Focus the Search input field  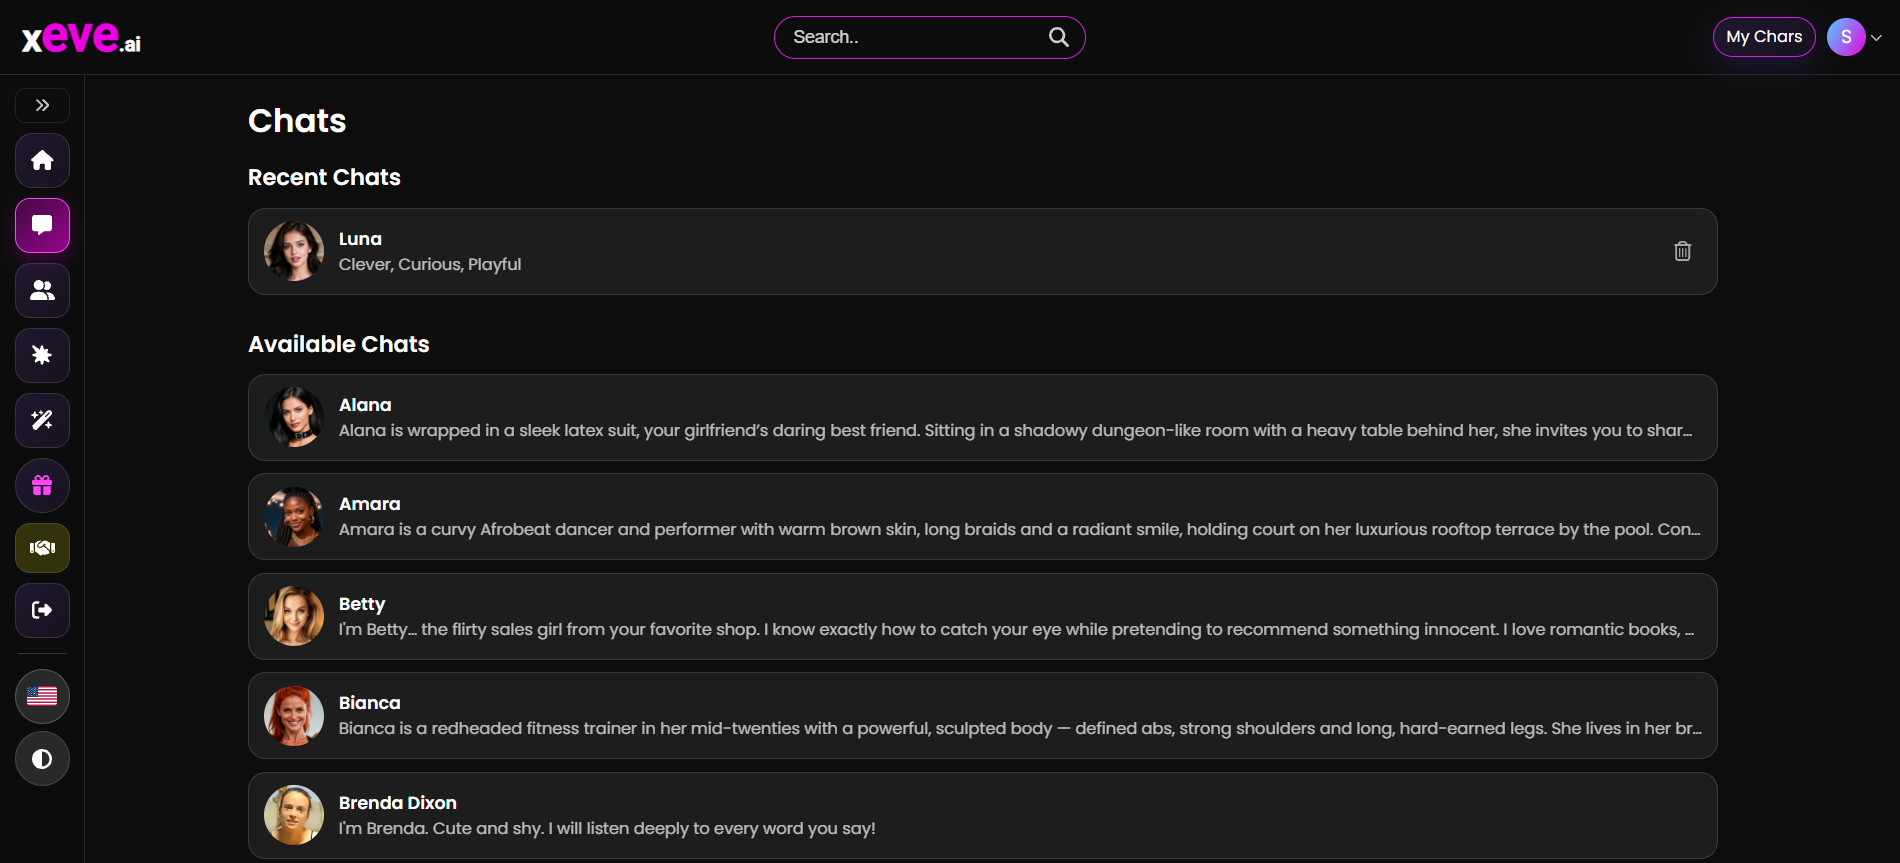(929, 37)
